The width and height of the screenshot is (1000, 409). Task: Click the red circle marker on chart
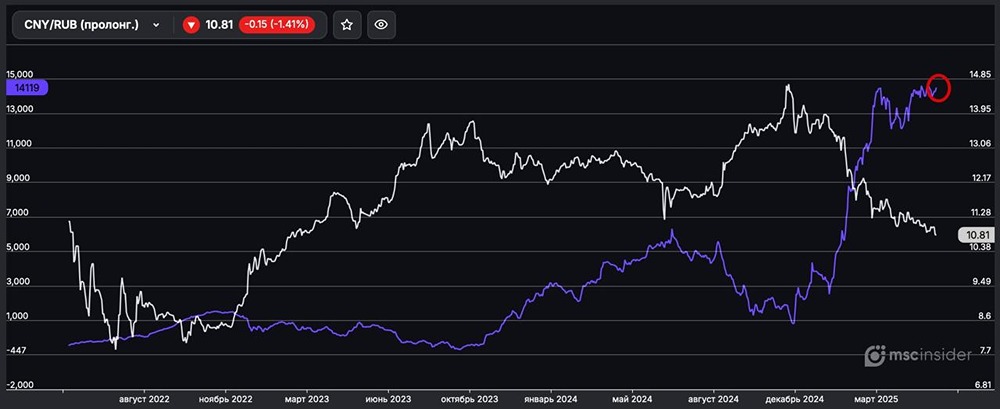(x=938, y=88)
